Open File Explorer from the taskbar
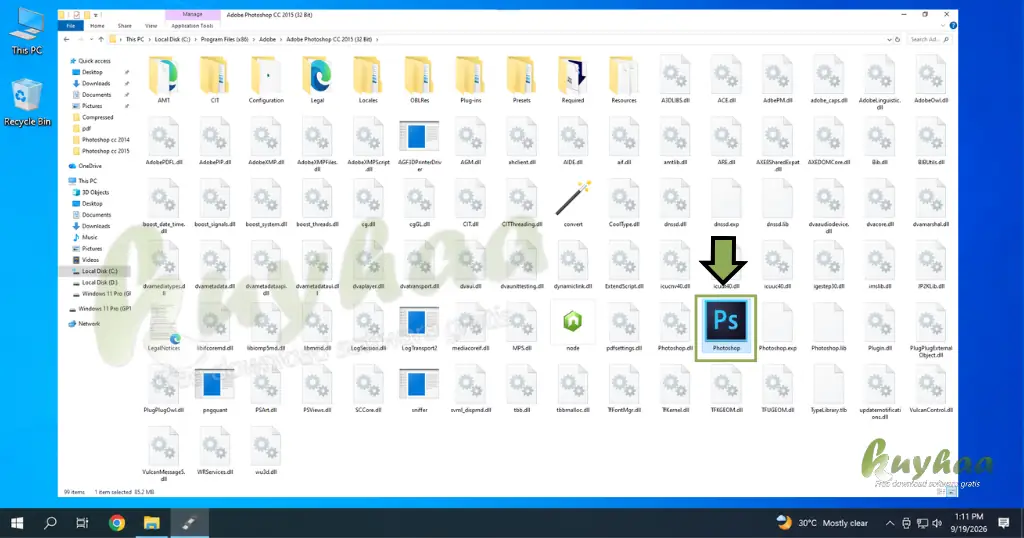Screen dimensions: 1024x538 [x=152, y=522]
